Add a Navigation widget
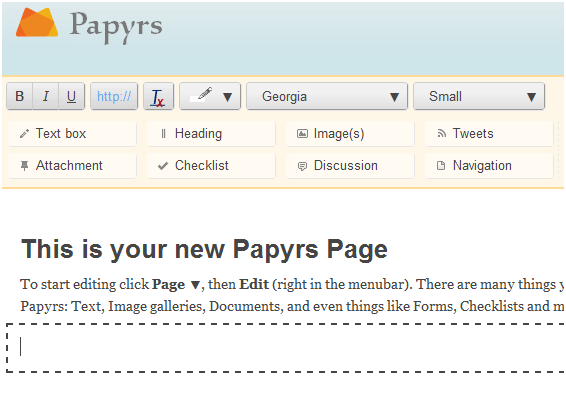This screenshot has height=394, width=566. tap(489, 166)
